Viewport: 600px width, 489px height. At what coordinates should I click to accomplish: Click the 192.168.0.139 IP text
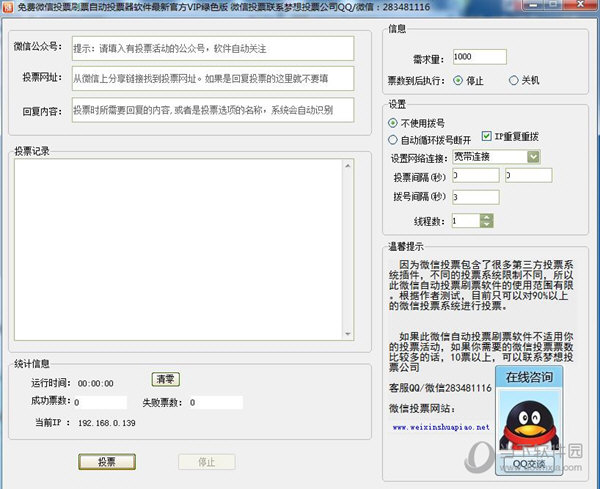[107, 423]
